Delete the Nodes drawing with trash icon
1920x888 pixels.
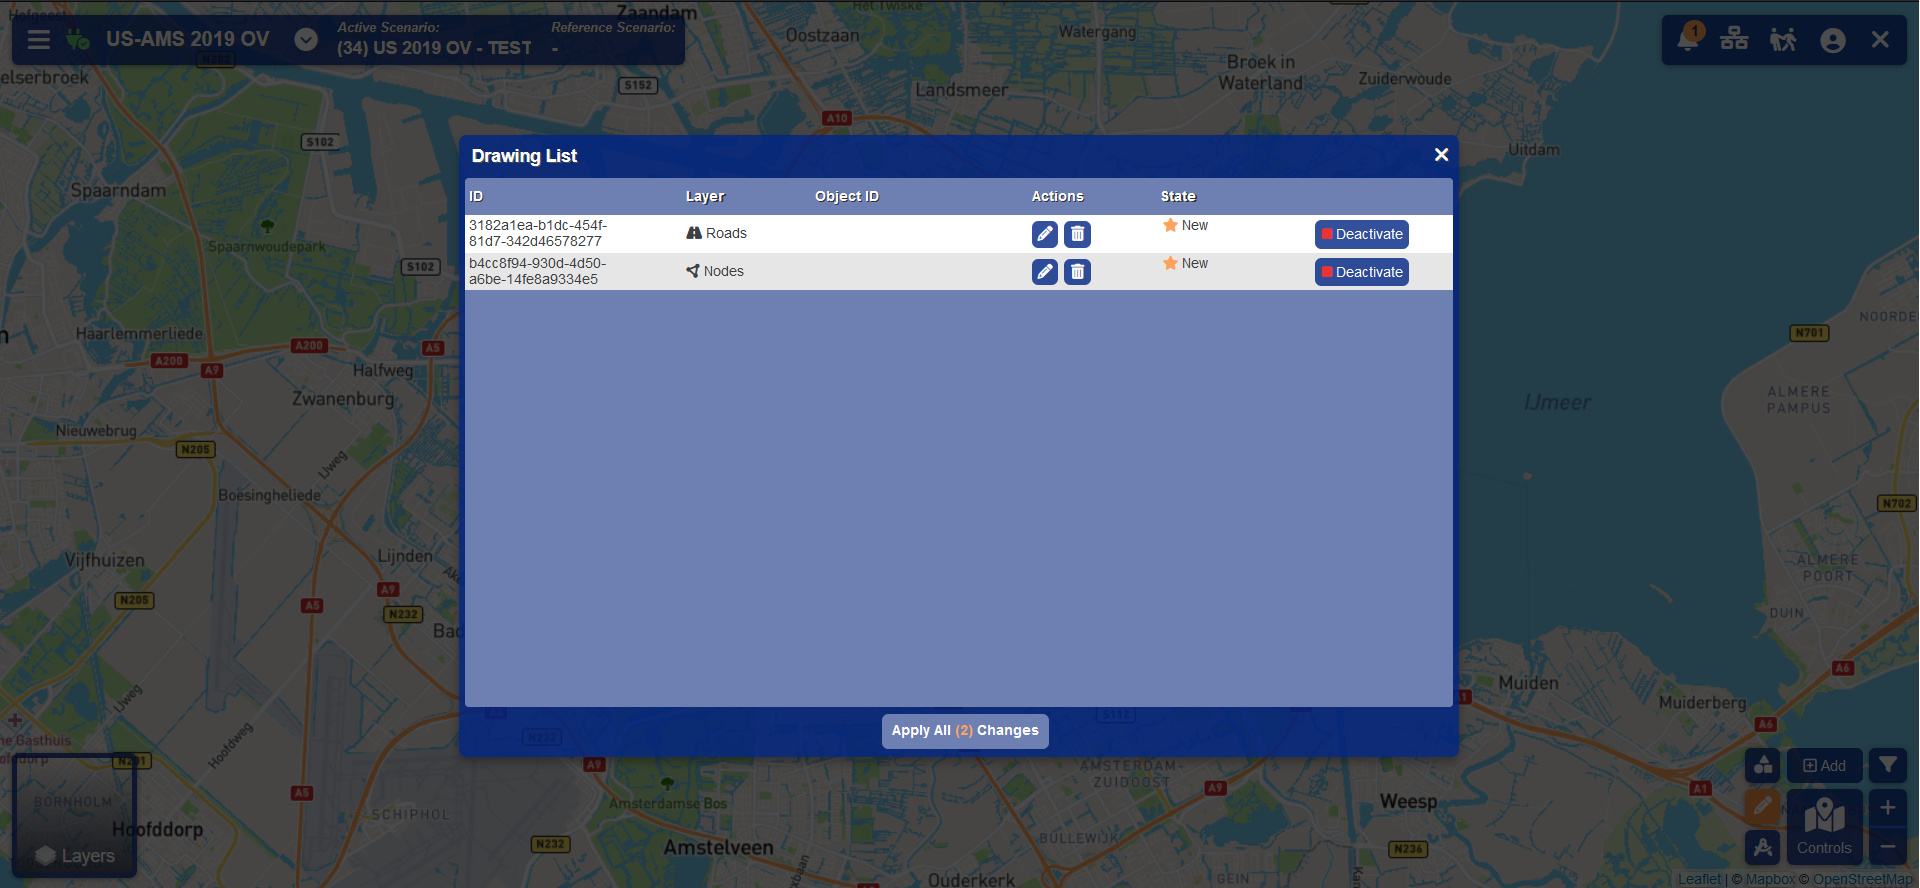pos(1077,272)
